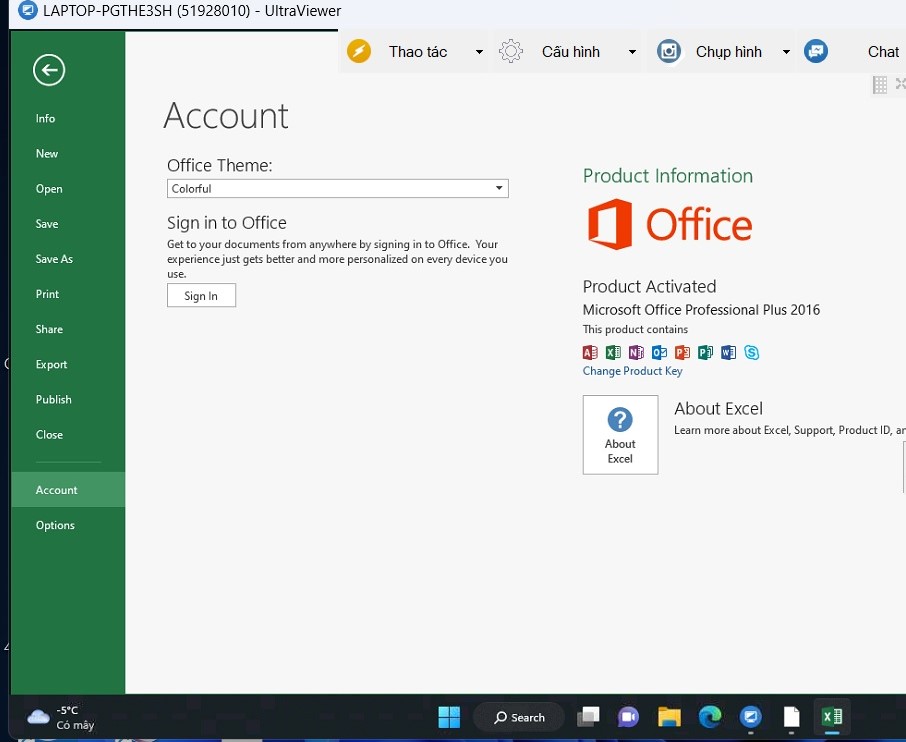Click the Cấu hình toolbar label
Screen dimensions: 906x742
571,52
